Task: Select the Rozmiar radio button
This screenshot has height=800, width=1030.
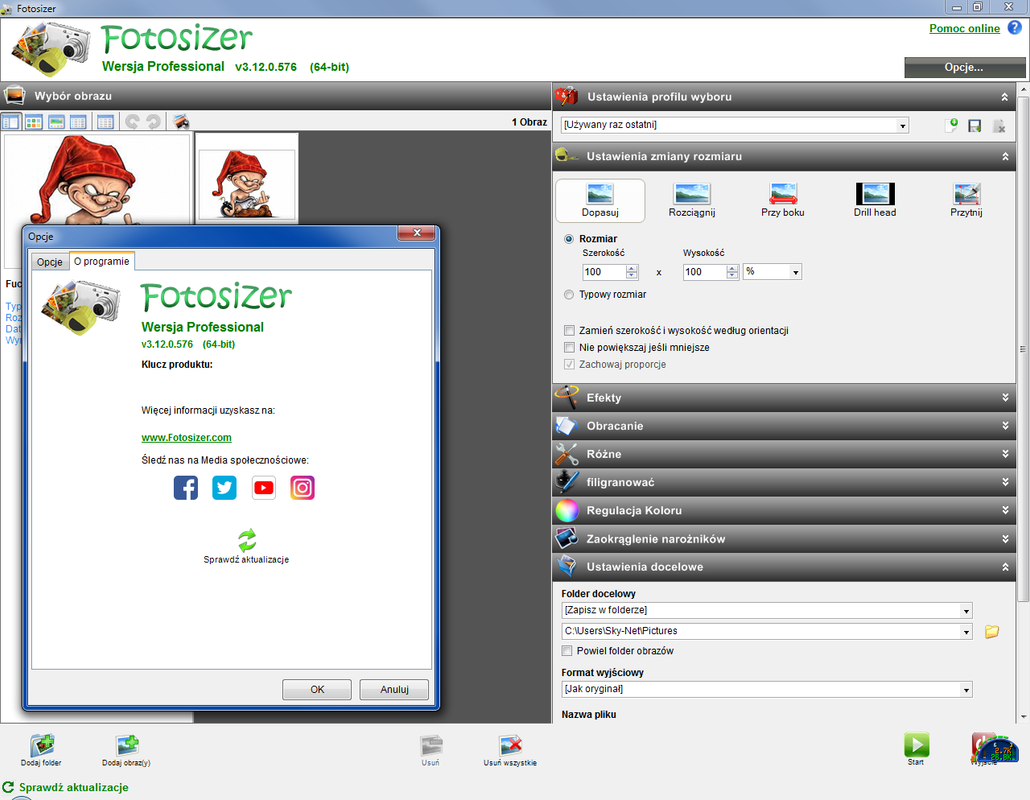Action: click(x=569, y=239)
